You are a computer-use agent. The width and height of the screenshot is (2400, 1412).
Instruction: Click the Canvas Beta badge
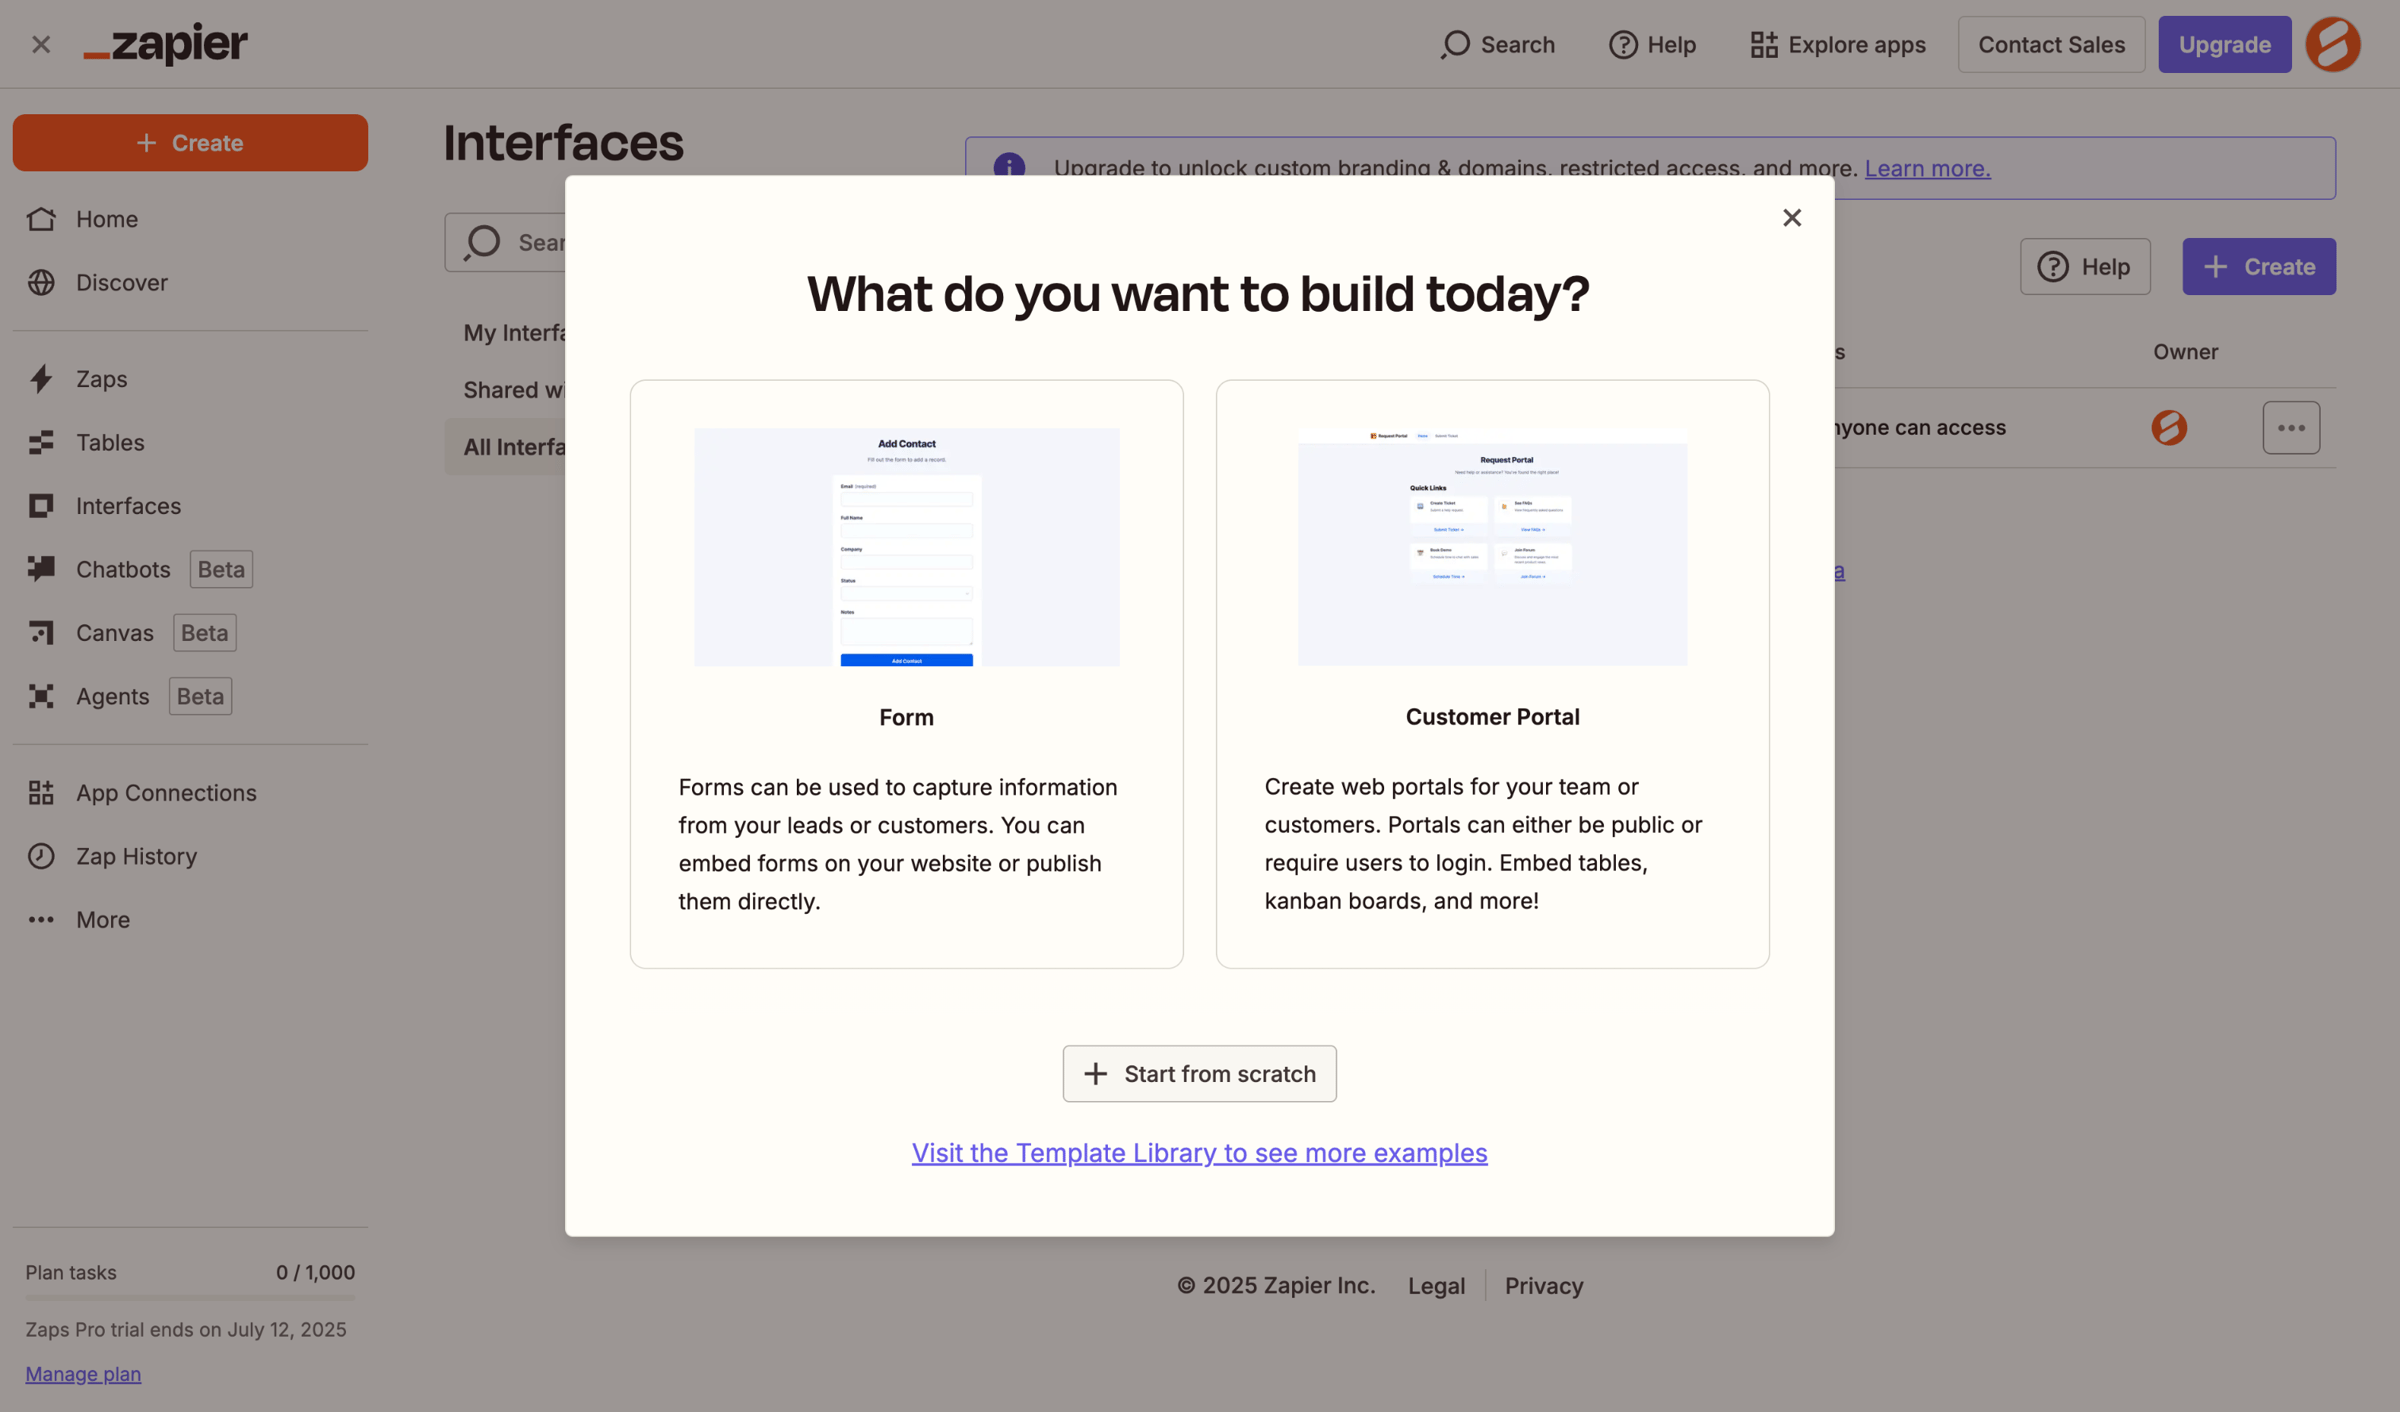click(204, 632)
